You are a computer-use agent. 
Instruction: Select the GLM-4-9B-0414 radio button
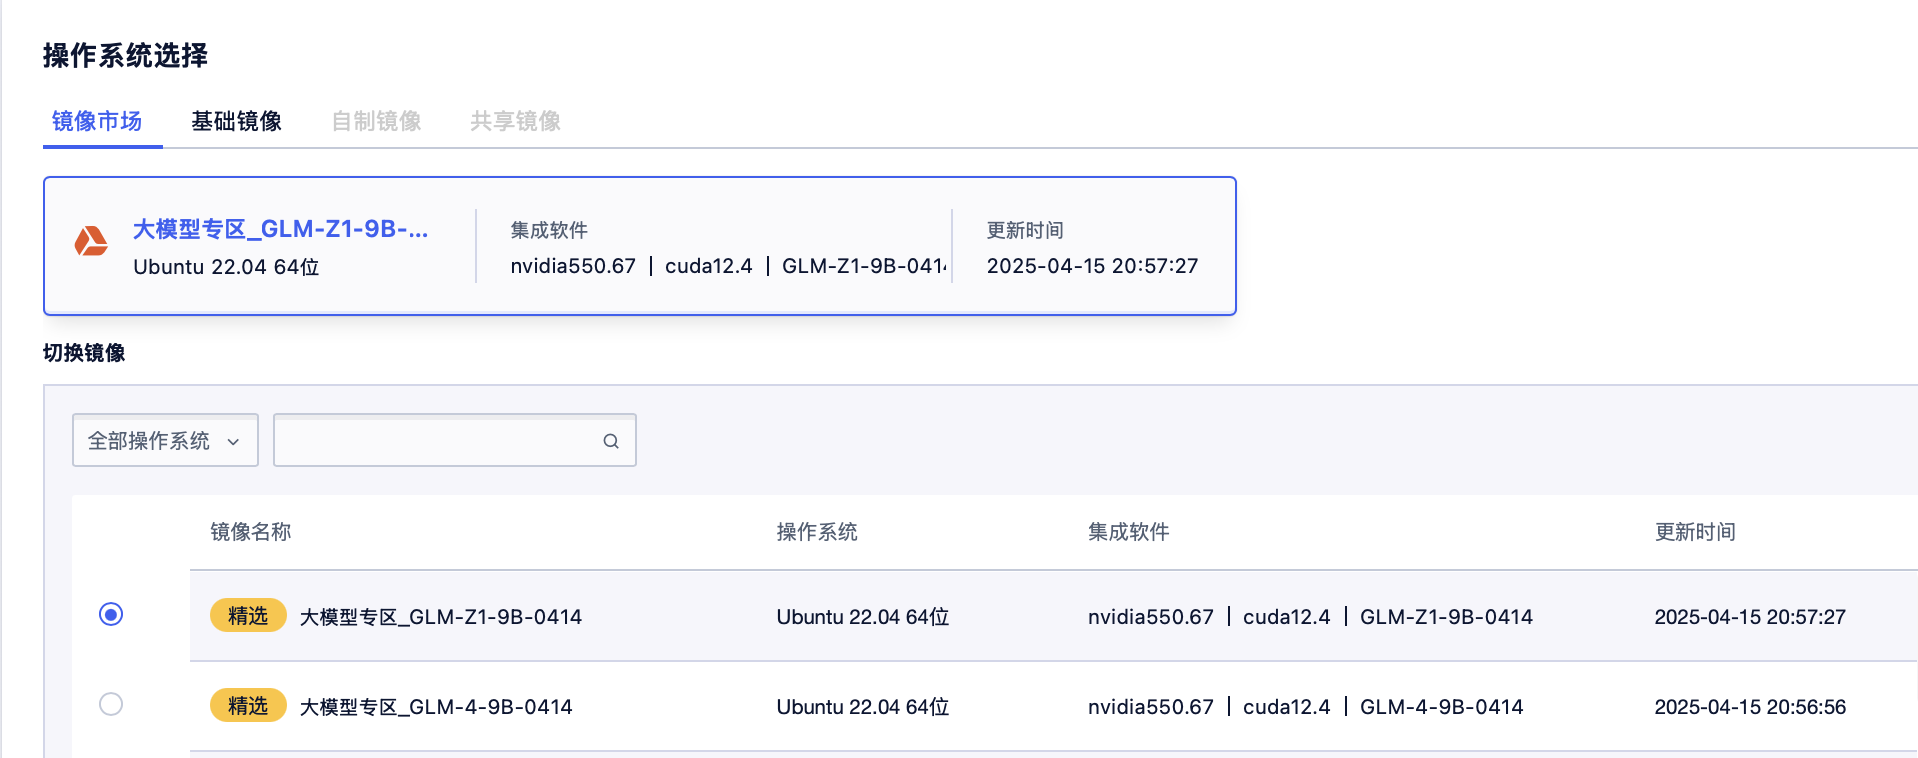[x=111, y=704]
